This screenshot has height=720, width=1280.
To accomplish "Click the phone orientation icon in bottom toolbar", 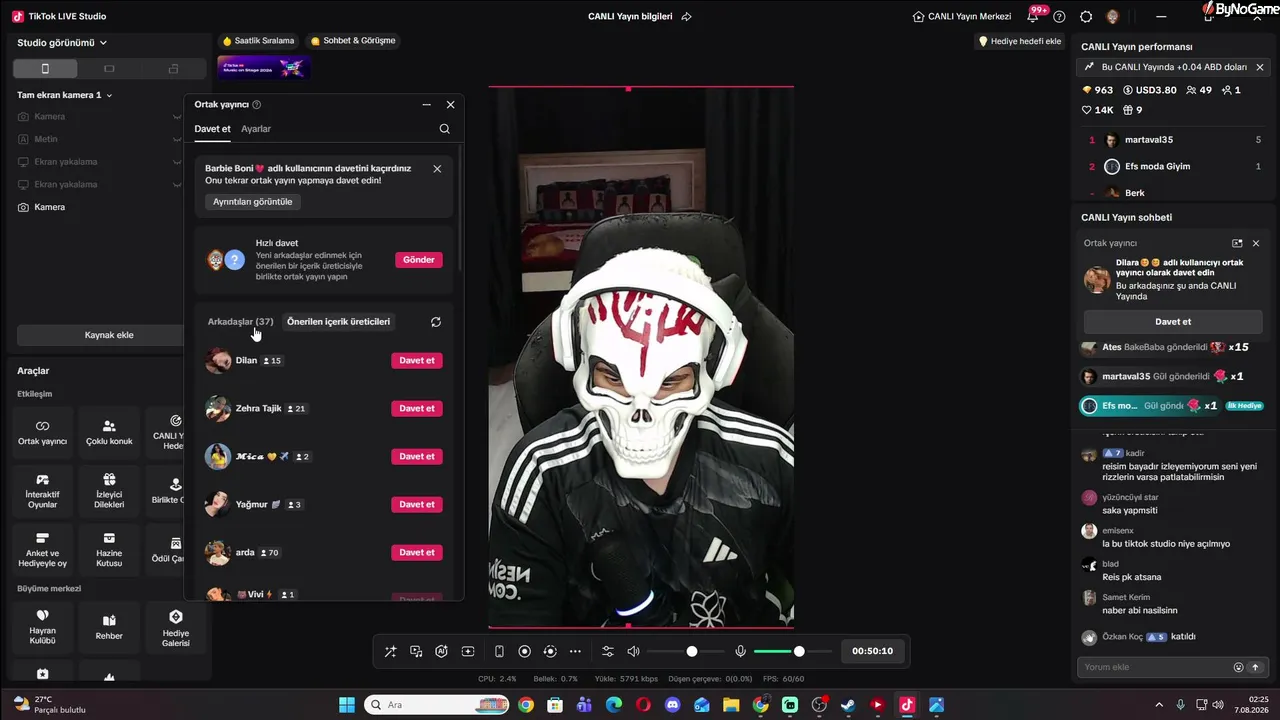I will [499, 651].
